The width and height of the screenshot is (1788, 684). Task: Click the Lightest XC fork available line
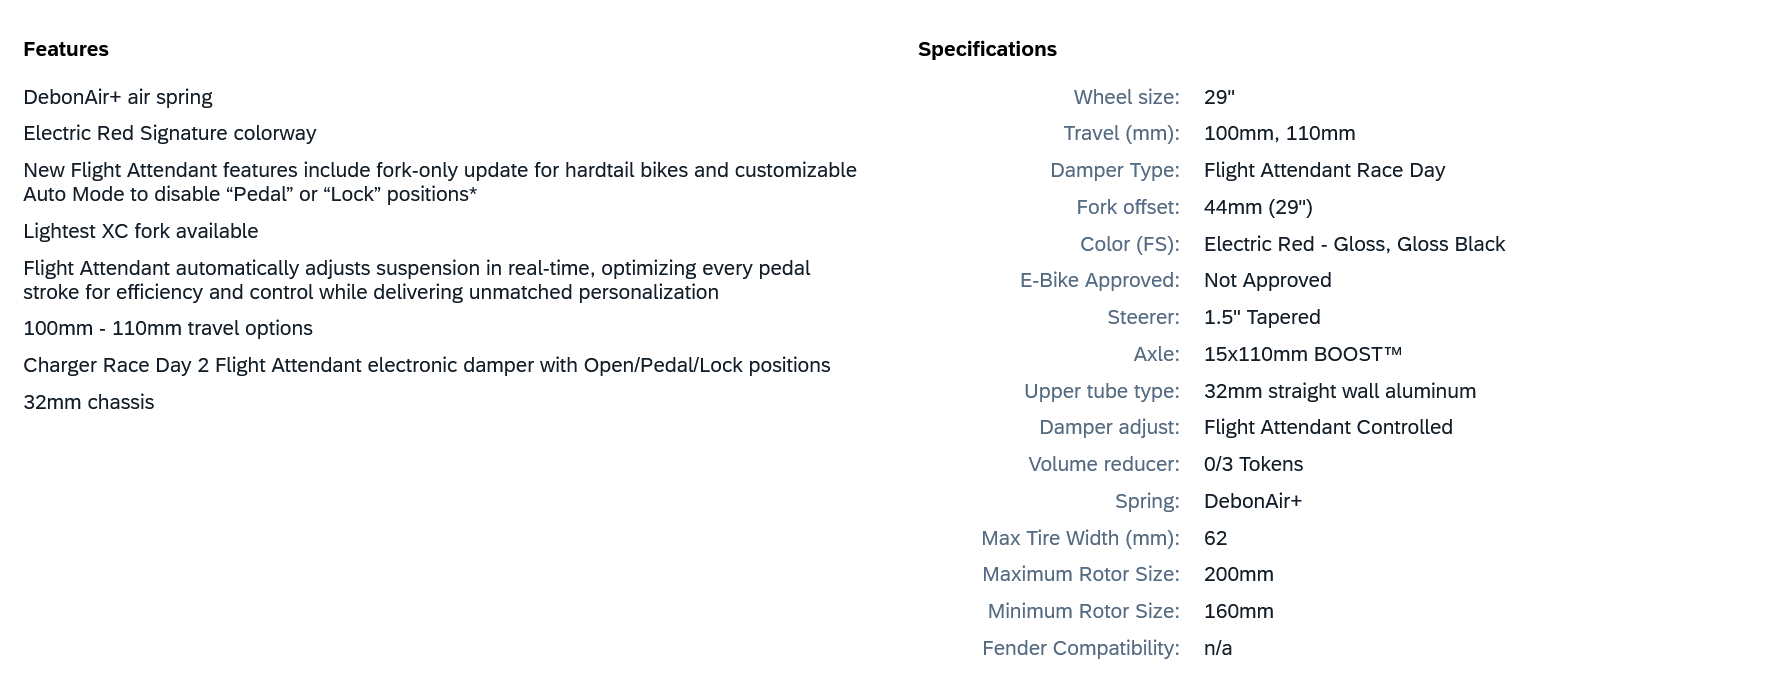point(141,231)
